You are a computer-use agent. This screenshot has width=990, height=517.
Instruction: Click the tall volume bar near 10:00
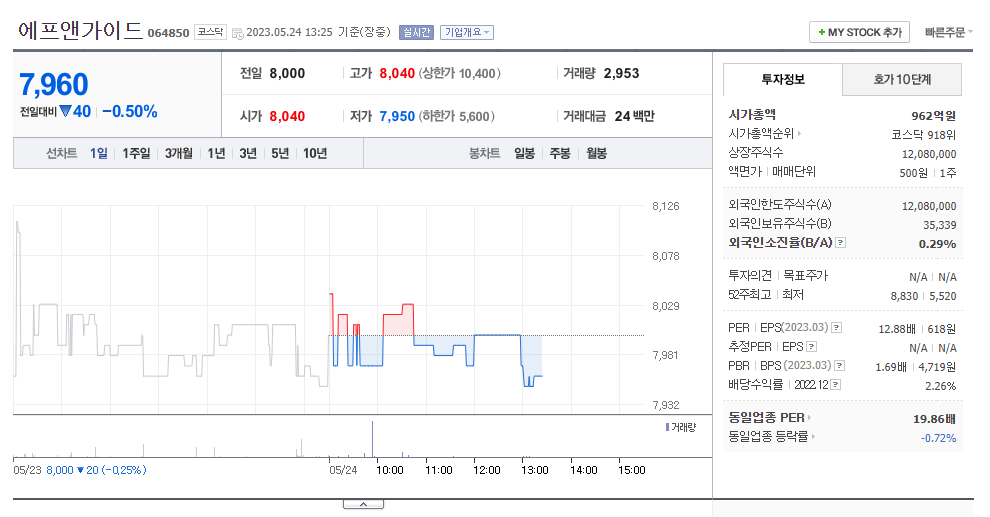(x=373, y=439)
